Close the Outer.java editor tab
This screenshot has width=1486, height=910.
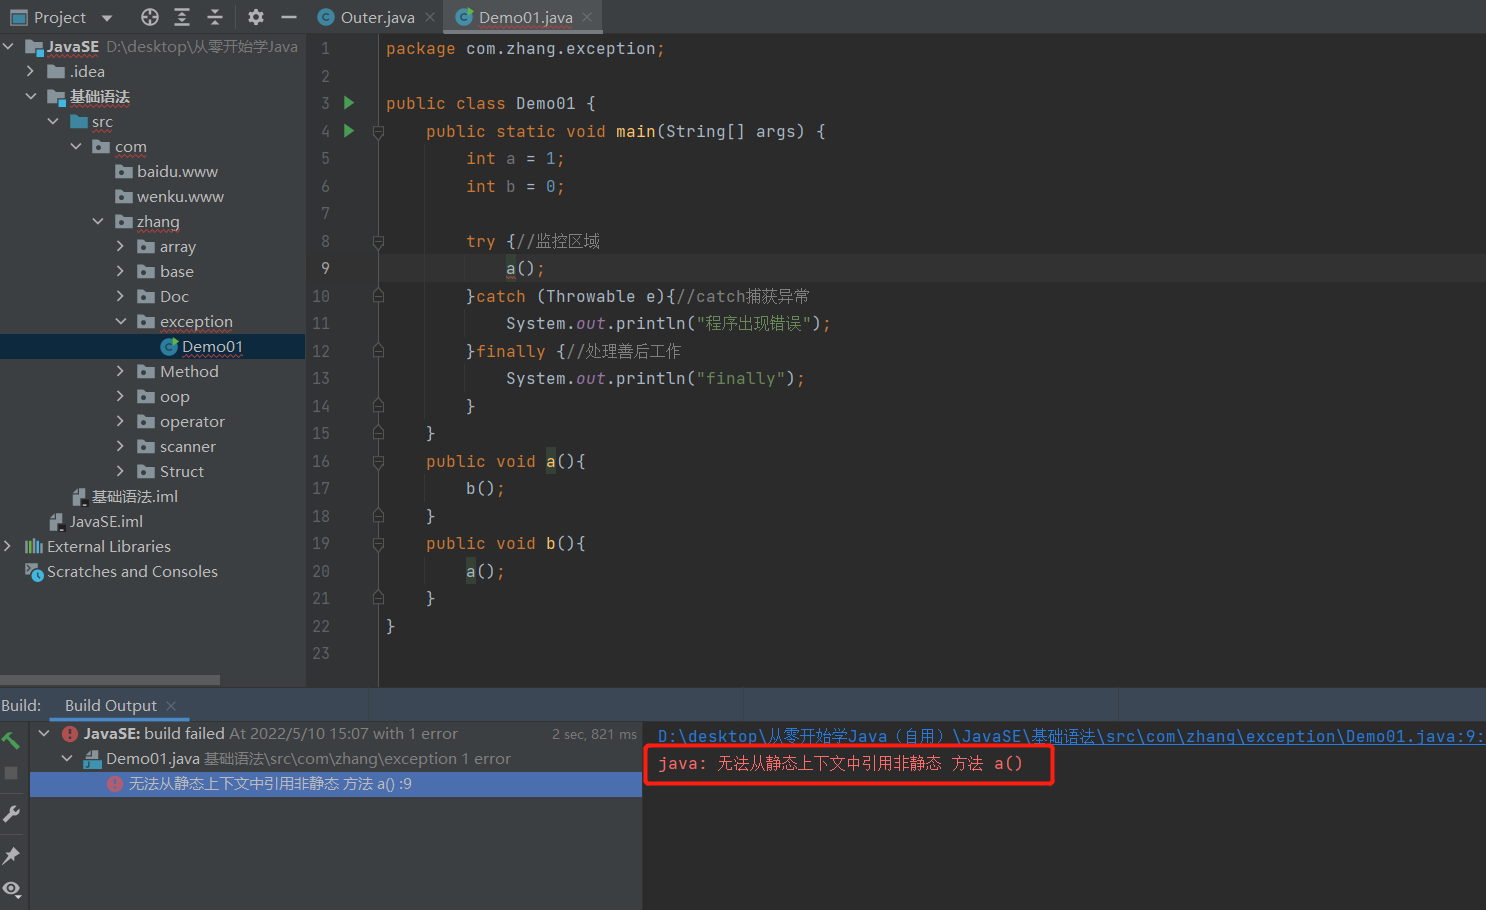430,17
